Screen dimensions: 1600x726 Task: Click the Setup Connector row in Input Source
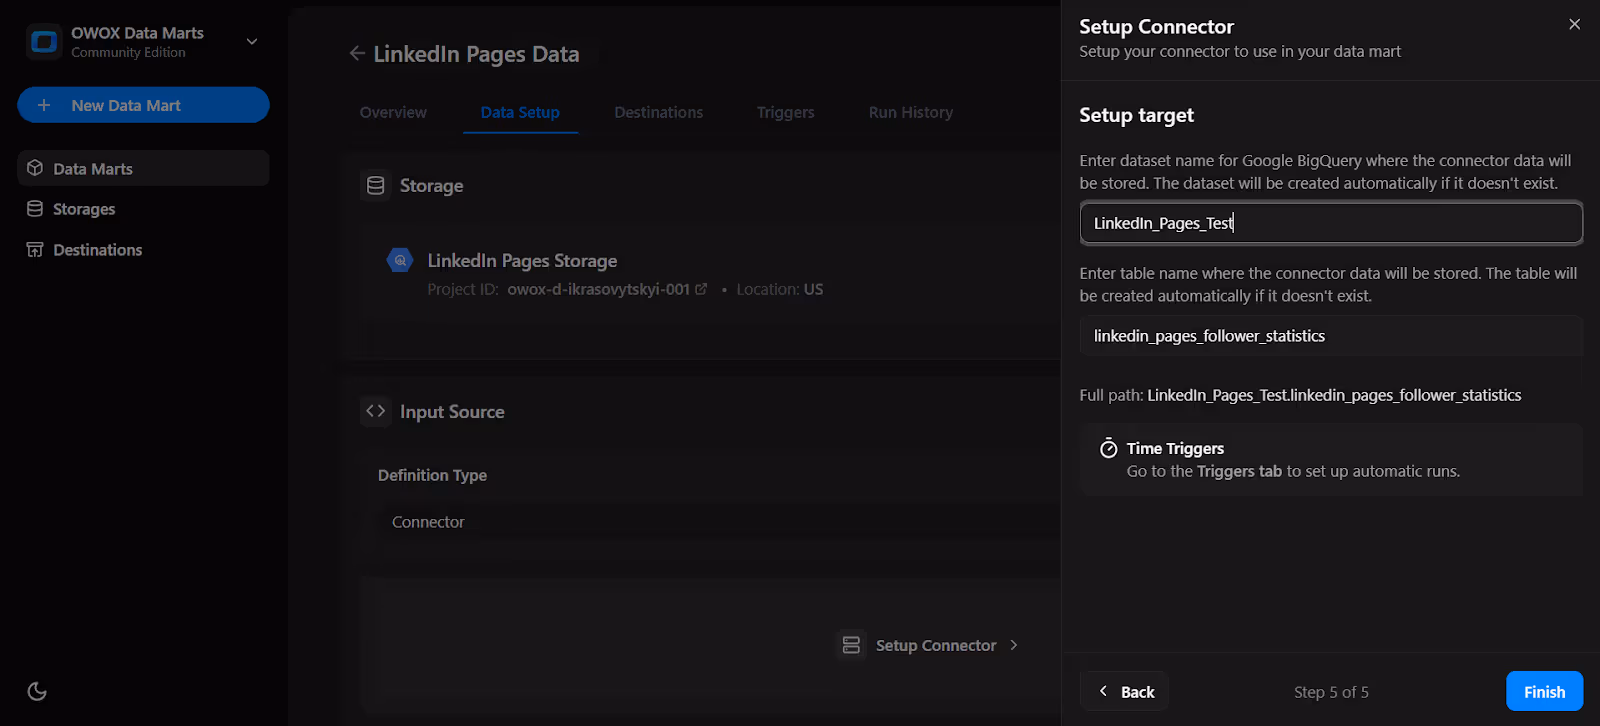click(x=930, y=645)
